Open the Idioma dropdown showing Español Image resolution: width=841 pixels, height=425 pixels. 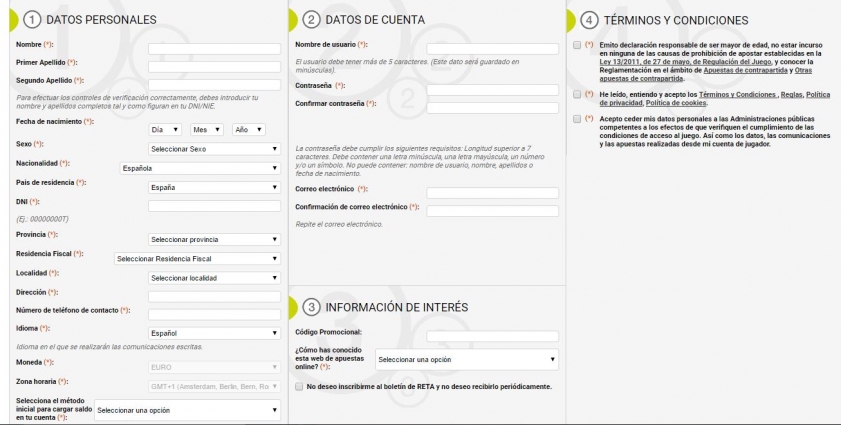[215, 334]
